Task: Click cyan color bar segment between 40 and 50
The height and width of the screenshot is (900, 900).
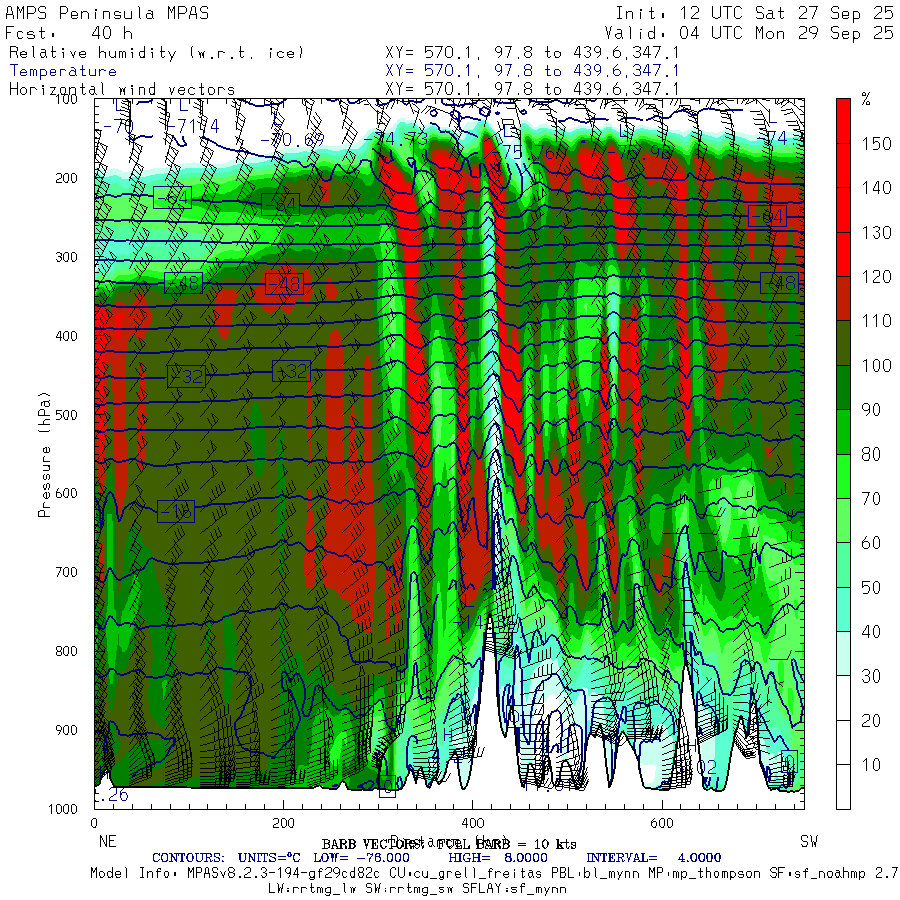Action: pos(843,609)
